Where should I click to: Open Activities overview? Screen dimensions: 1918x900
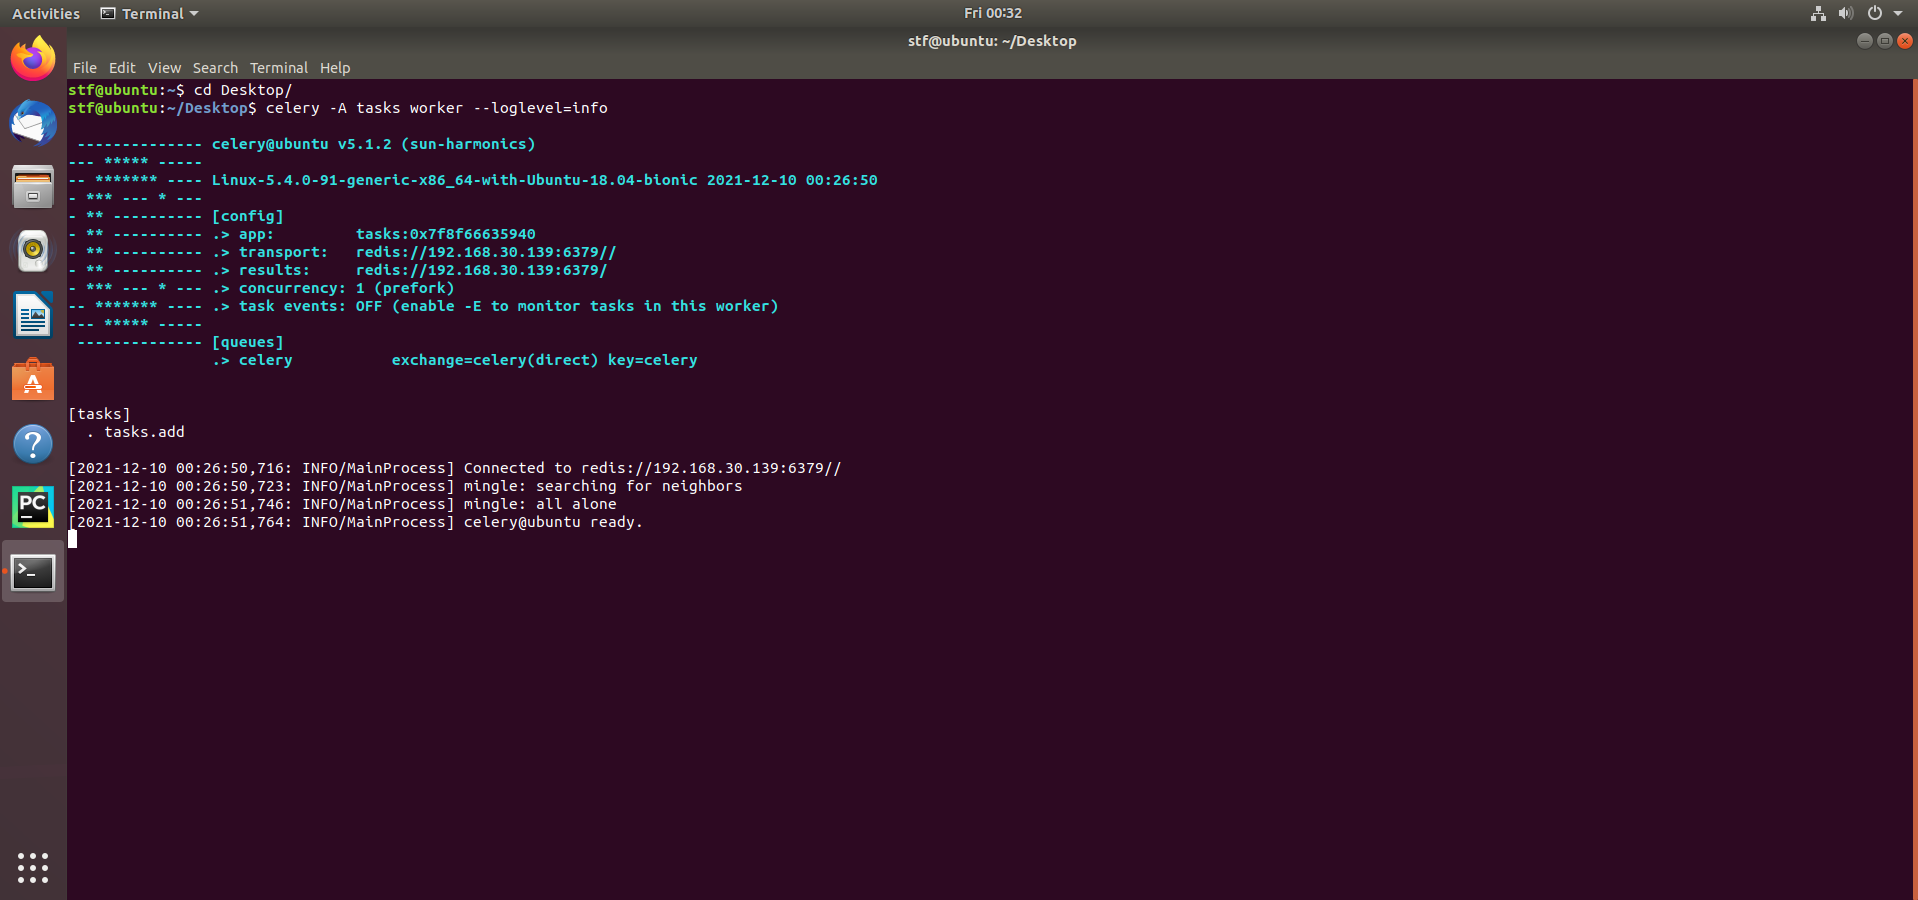coord(46,13)
